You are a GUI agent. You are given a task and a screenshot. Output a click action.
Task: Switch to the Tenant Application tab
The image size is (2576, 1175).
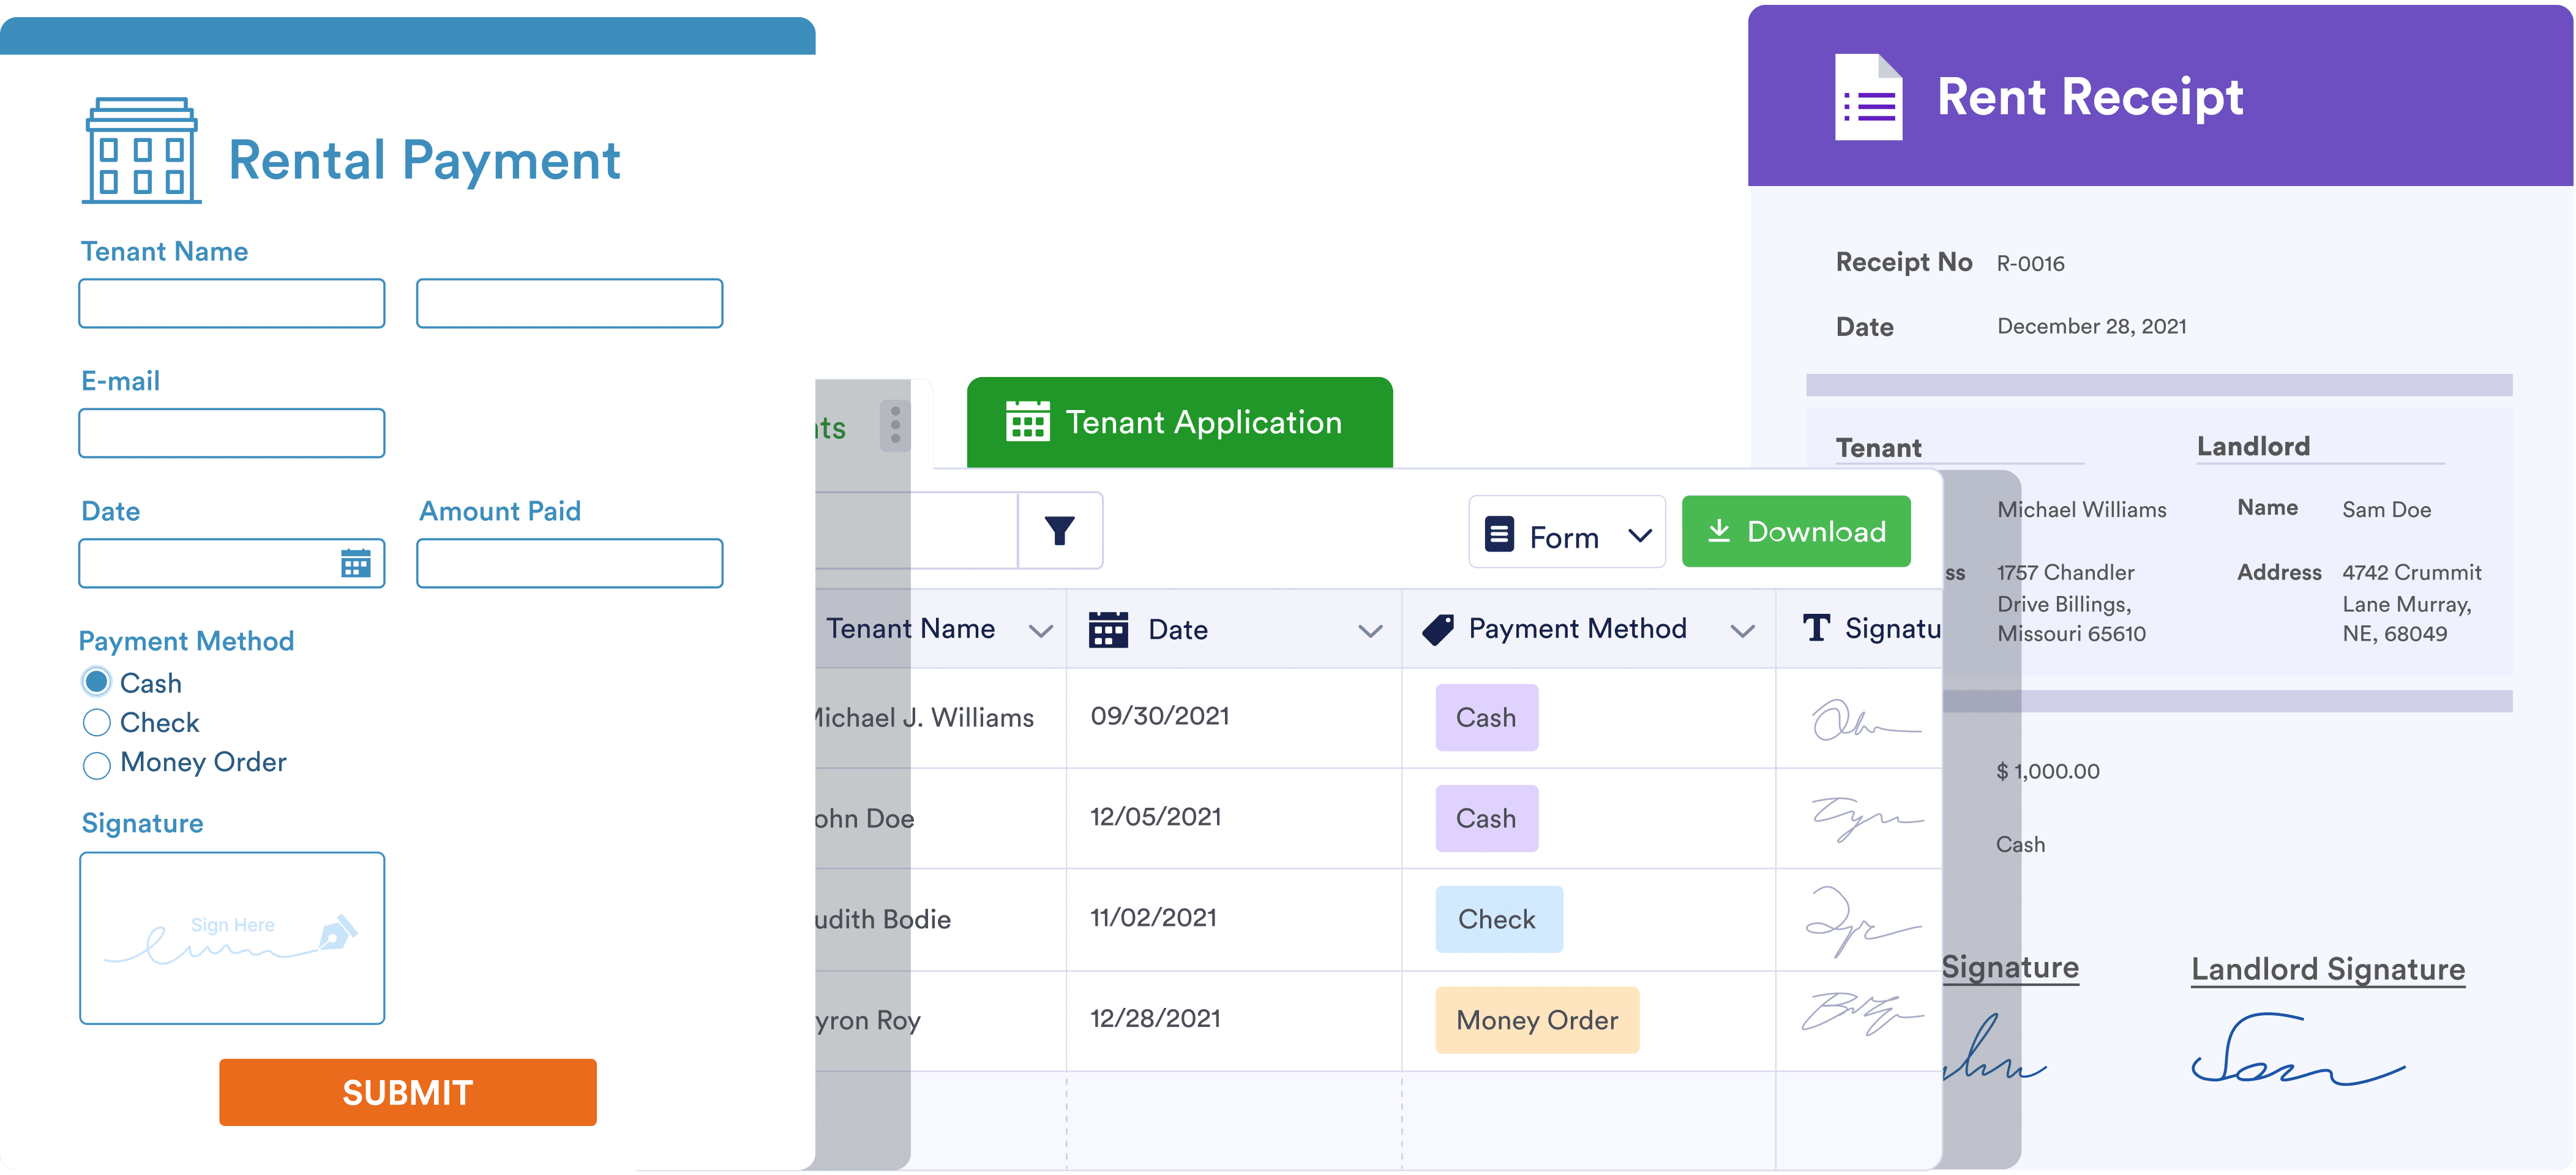[x=1204, y=422]
